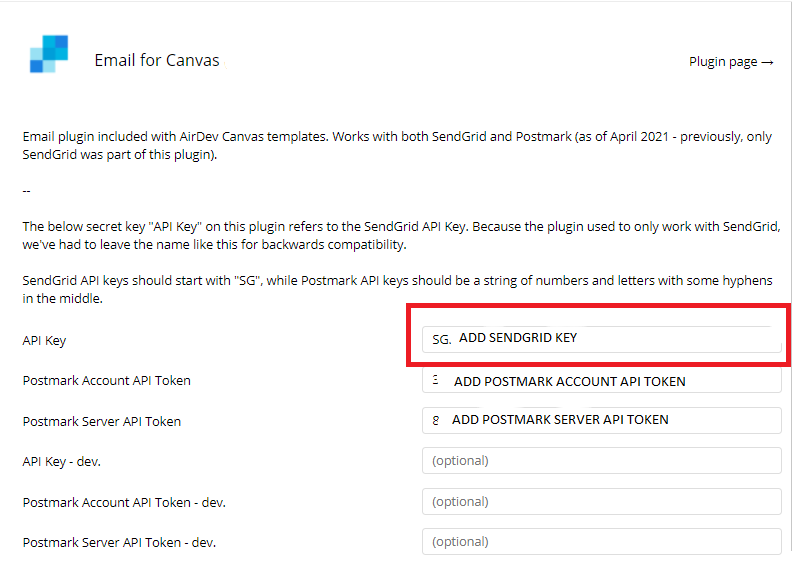Image resolution: width=792 pixels, height=564 pixels.
Task: Click the API Key - dev. label
Action: (62, 461)
